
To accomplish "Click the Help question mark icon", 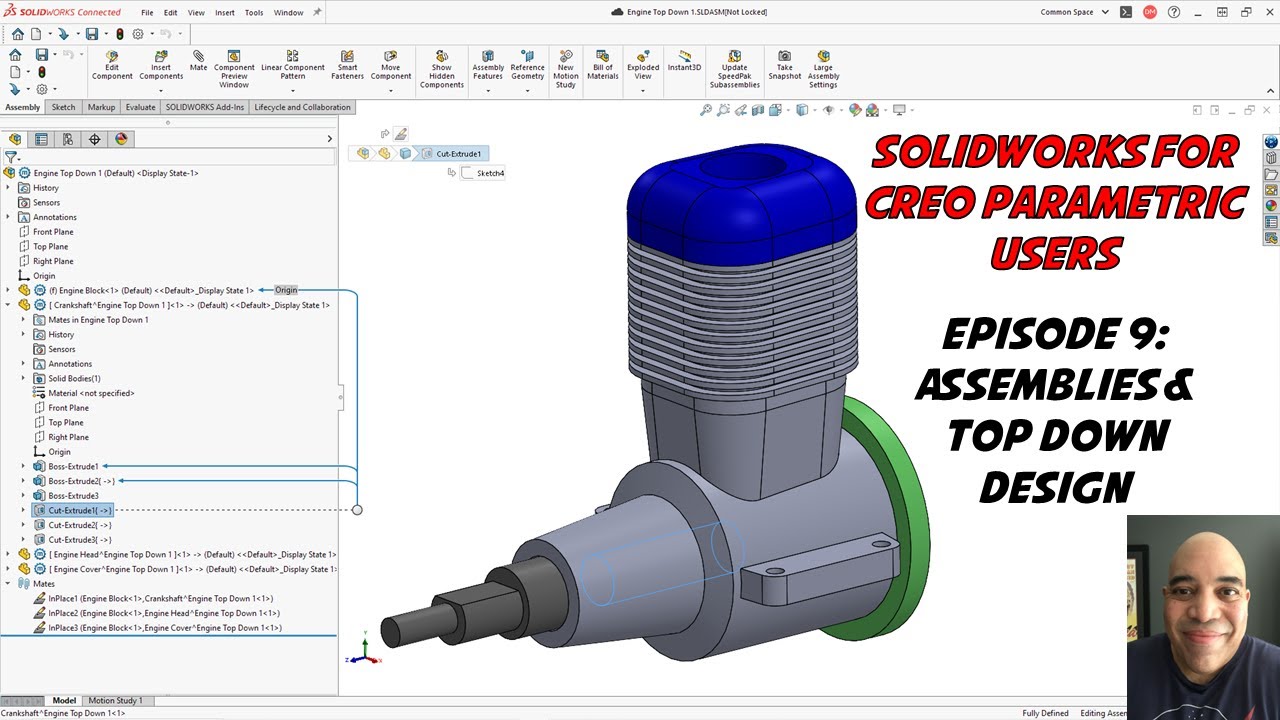I will pyautogui.click(x=1175, y=12).
